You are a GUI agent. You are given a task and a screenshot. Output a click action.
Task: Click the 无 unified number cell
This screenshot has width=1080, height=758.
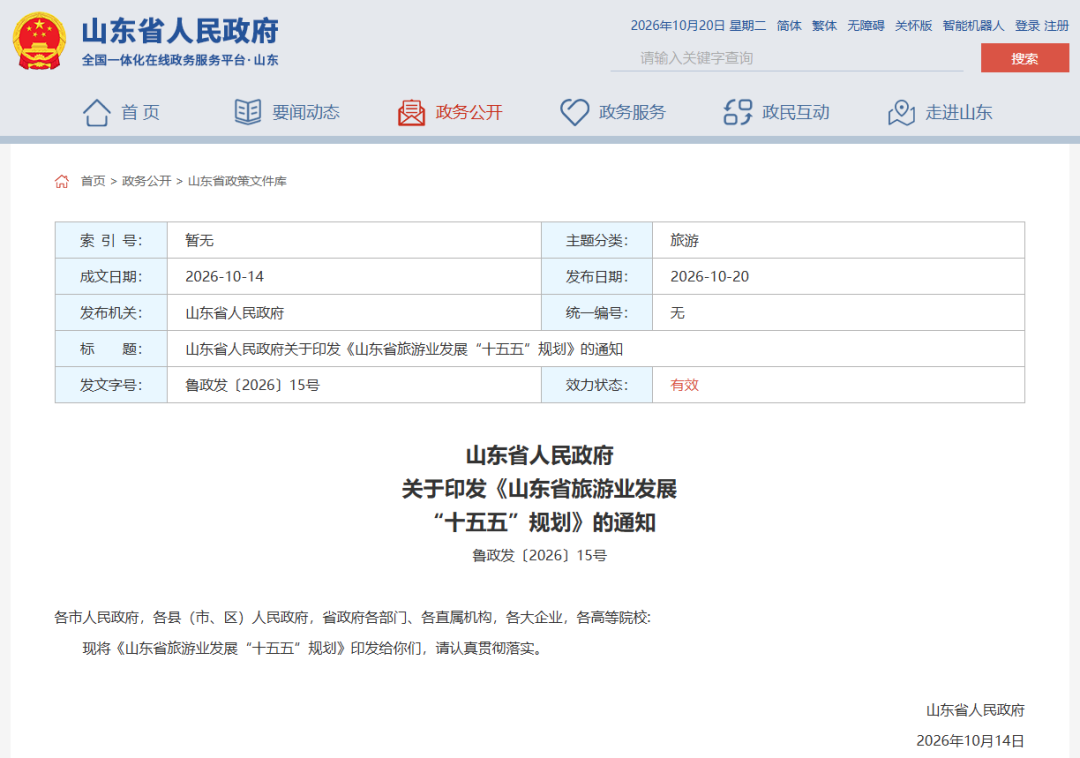pyautogui.click(x=838, y=313)
